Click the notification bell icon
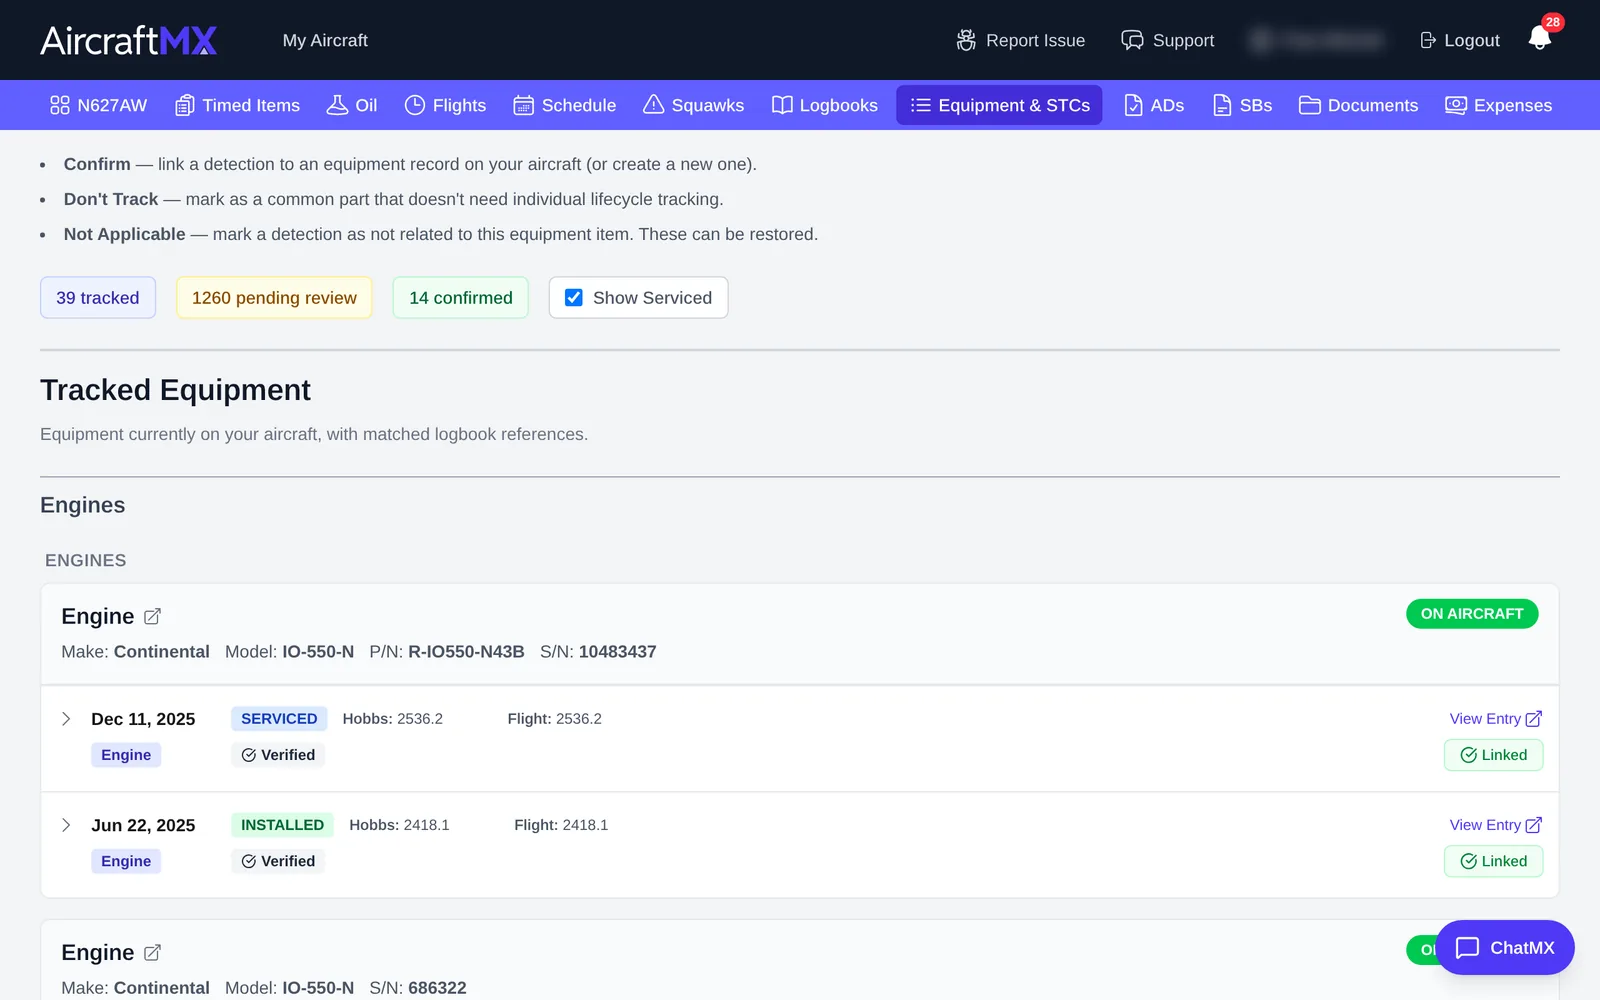1600x1000 pixels. click(x=1539, y=39)
